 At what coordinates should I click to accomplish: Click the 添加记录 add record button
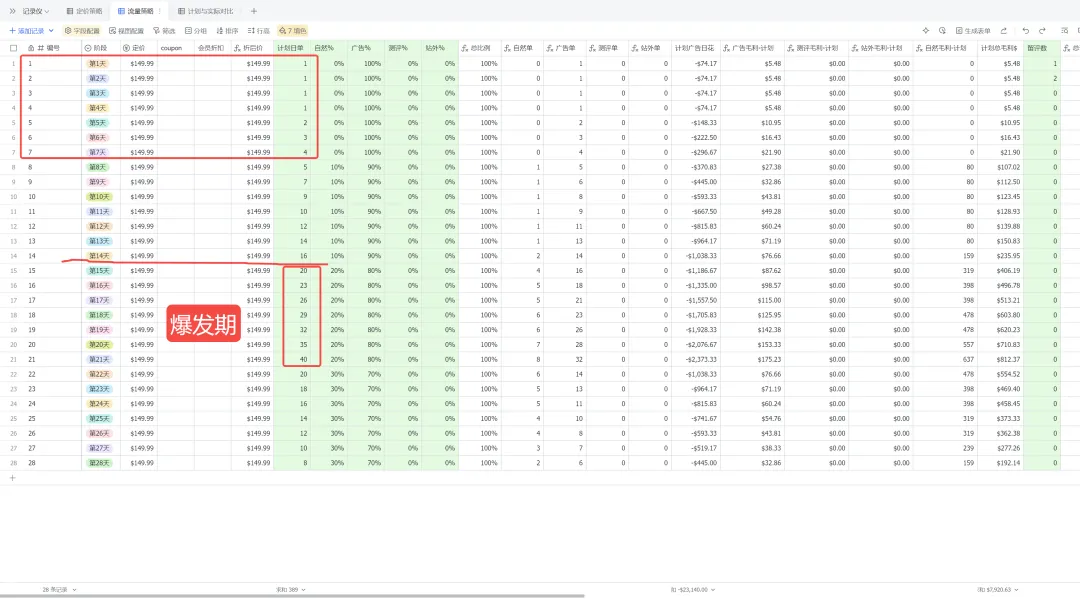tap(27, 31)
